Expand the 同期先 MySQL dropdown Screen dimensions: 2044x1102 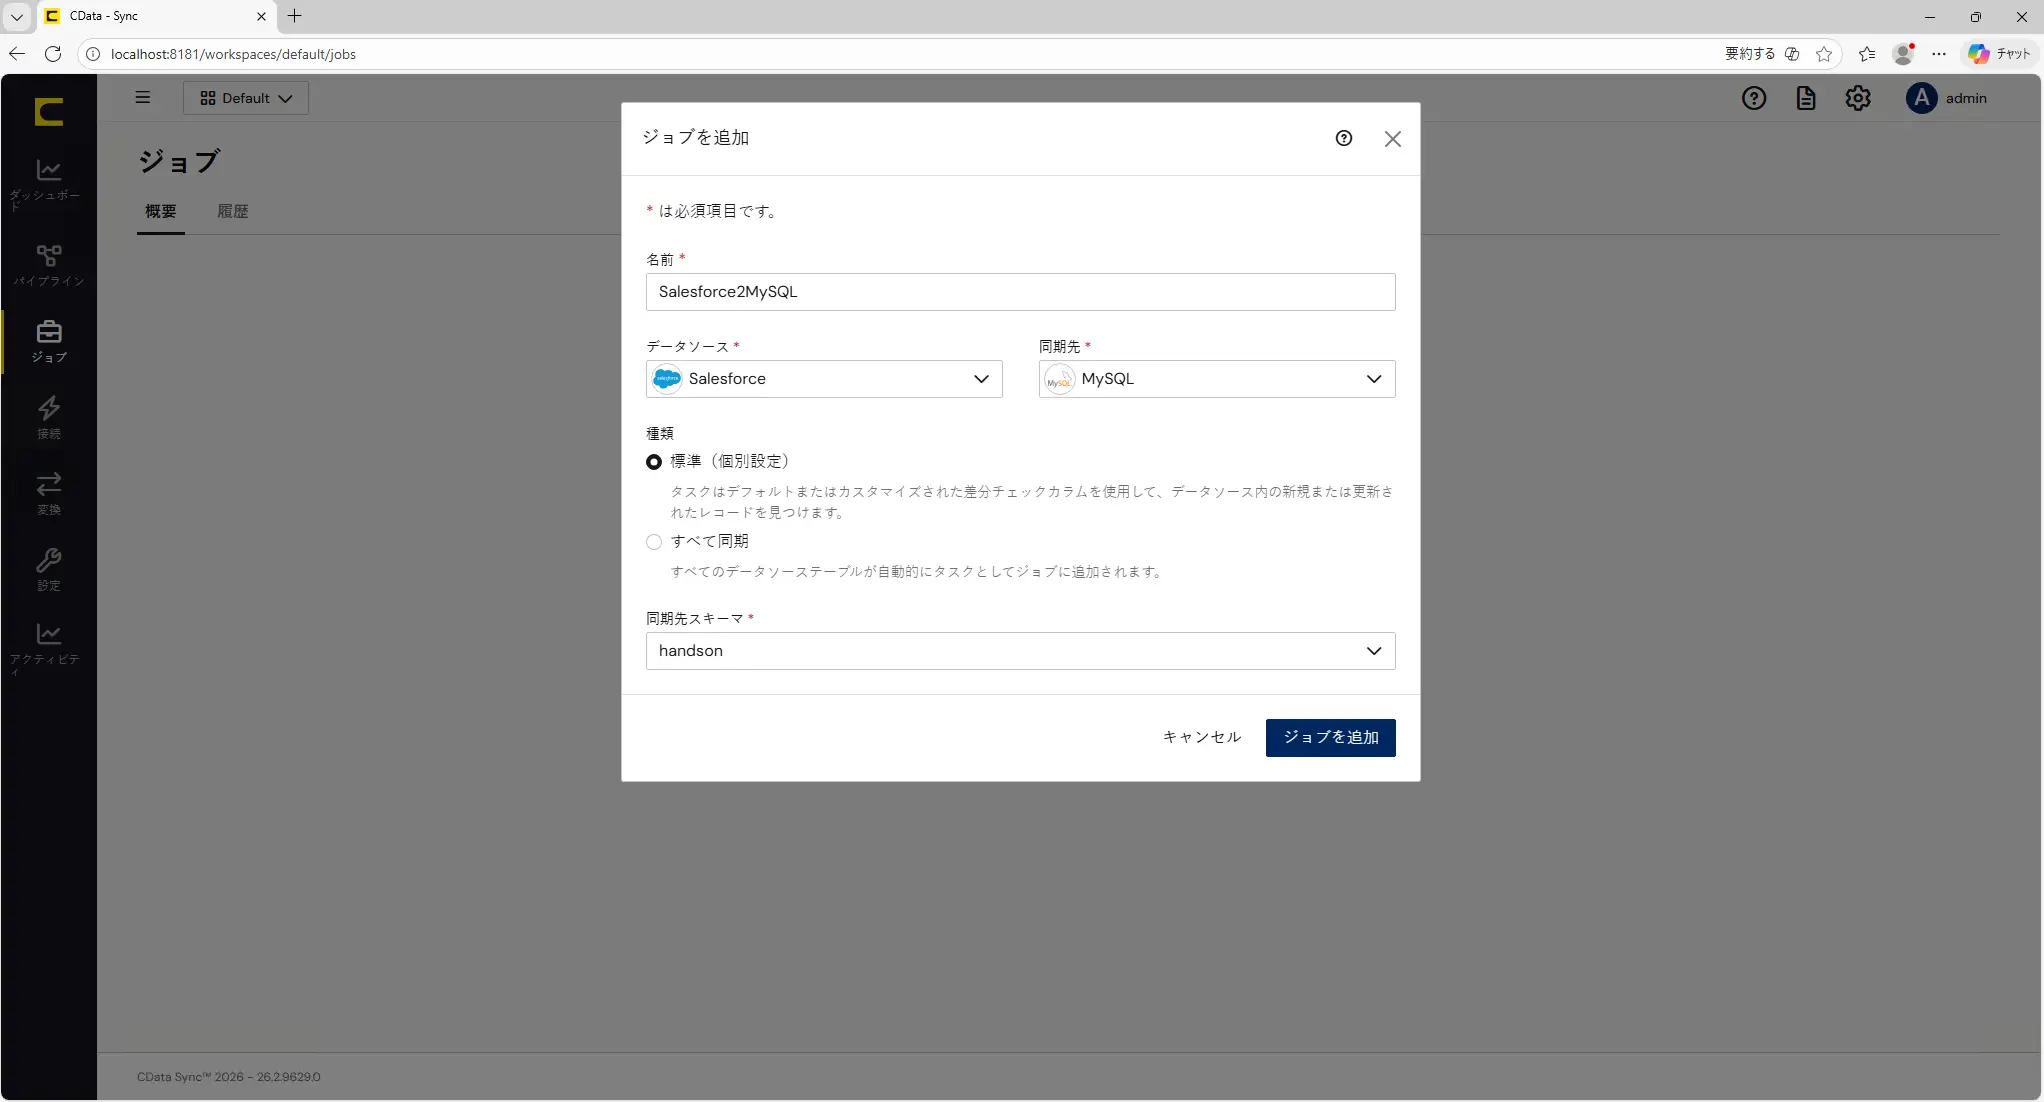coord(1217,379)
